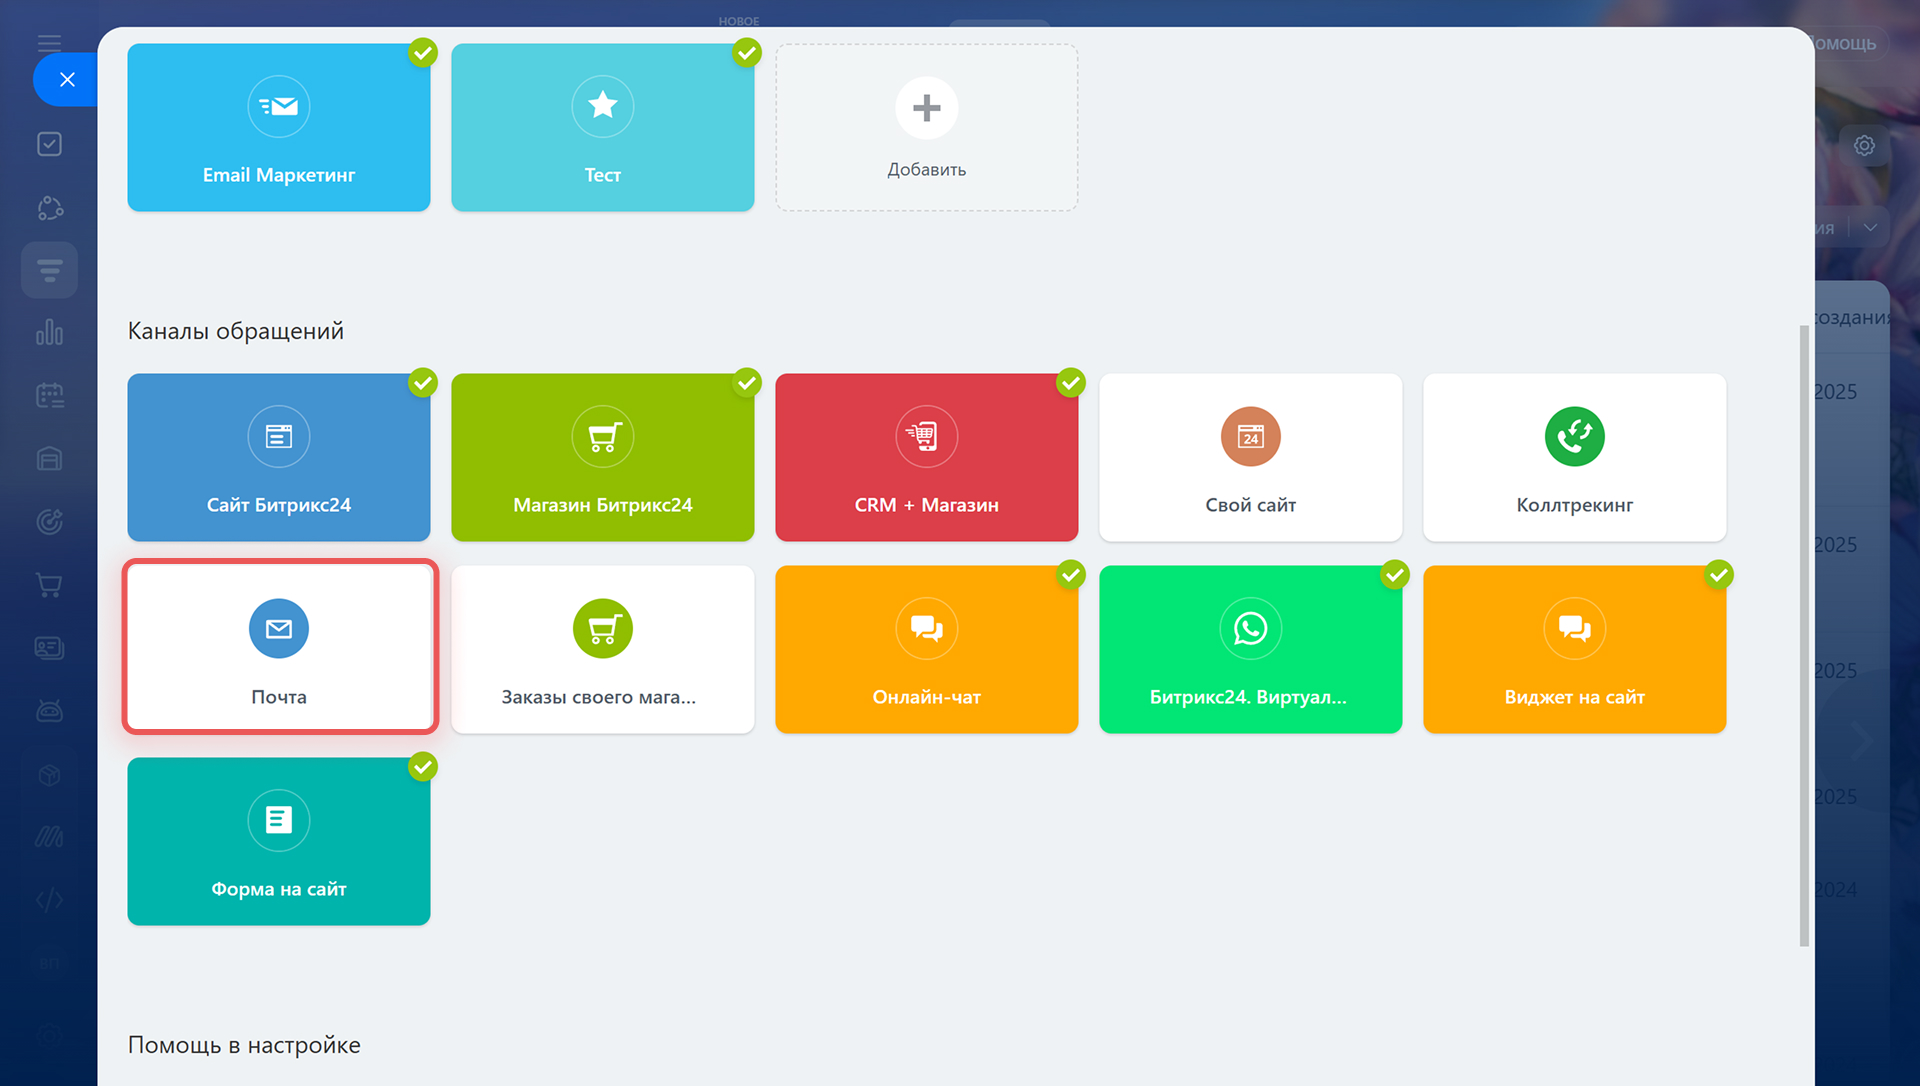Select the Свой сайт channel
This screenshot has height=1086, width=1920.
tap(1251, 458)
